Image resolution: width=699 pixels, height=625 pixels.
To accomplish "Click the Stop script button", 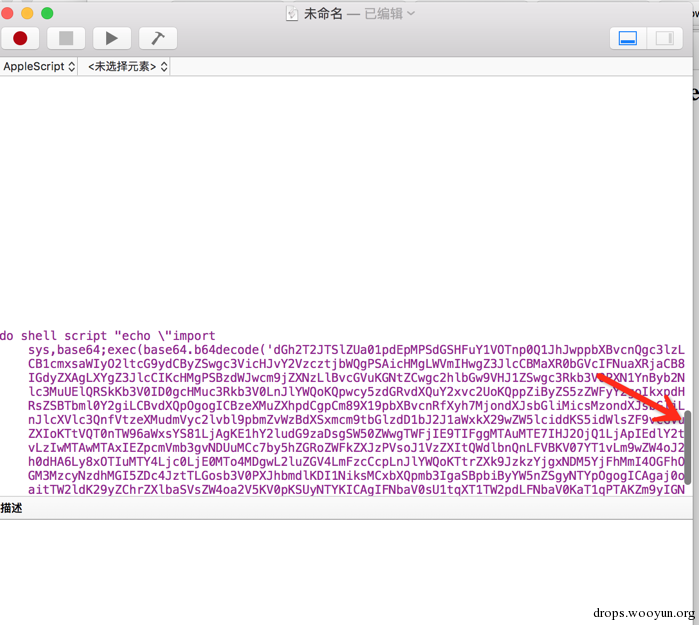I will [x=66, y=38].
